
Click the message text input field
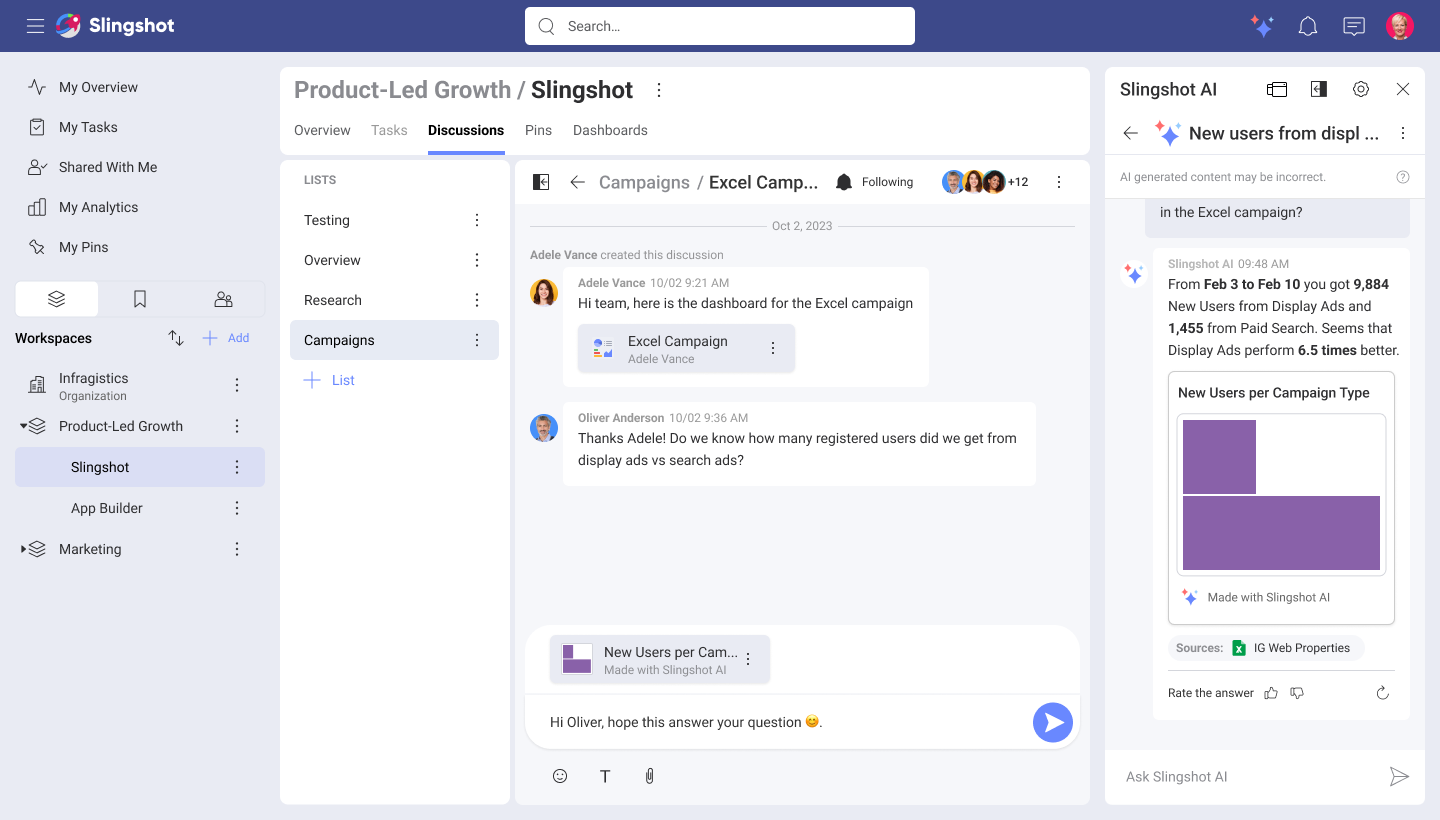(780, 722)
